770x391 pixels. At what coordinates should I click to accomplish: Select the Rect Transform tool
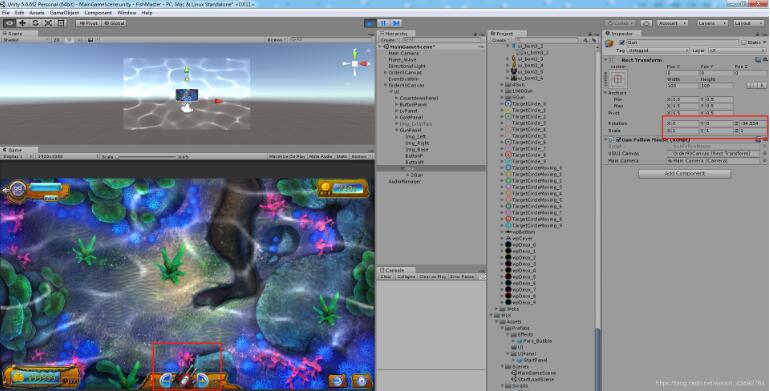pyautogui.click(x=61, y=23)
